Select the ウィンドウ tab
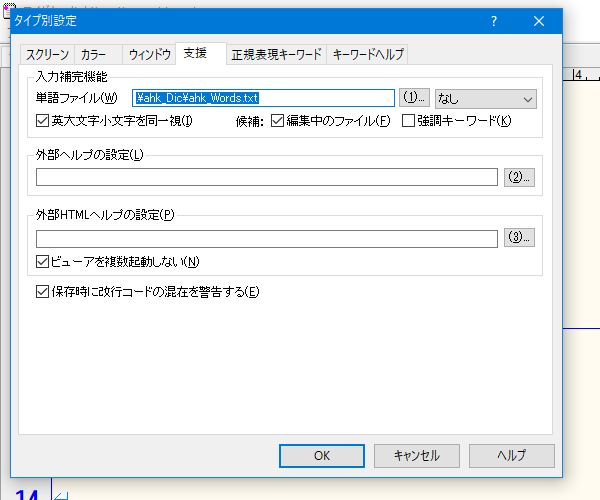 (x=149, y=54)
